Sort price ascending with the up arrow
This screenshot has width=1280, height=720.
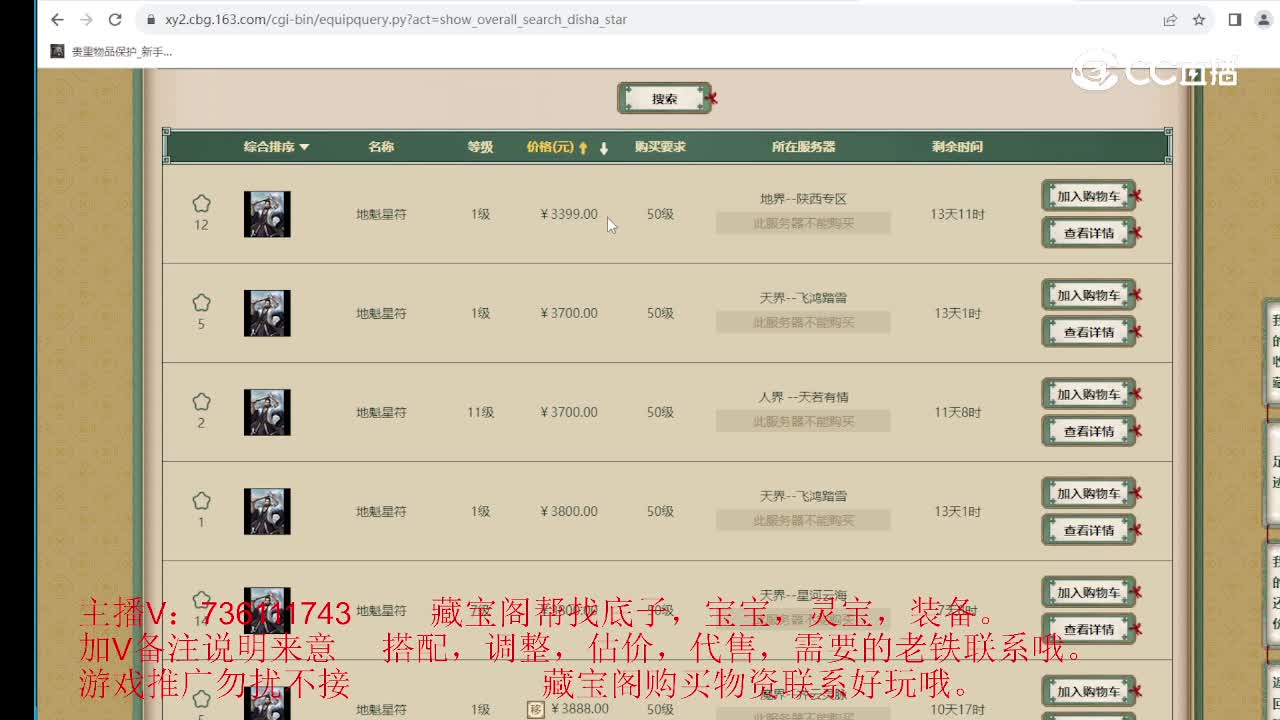pyautogui.click(x=583, y=147)
